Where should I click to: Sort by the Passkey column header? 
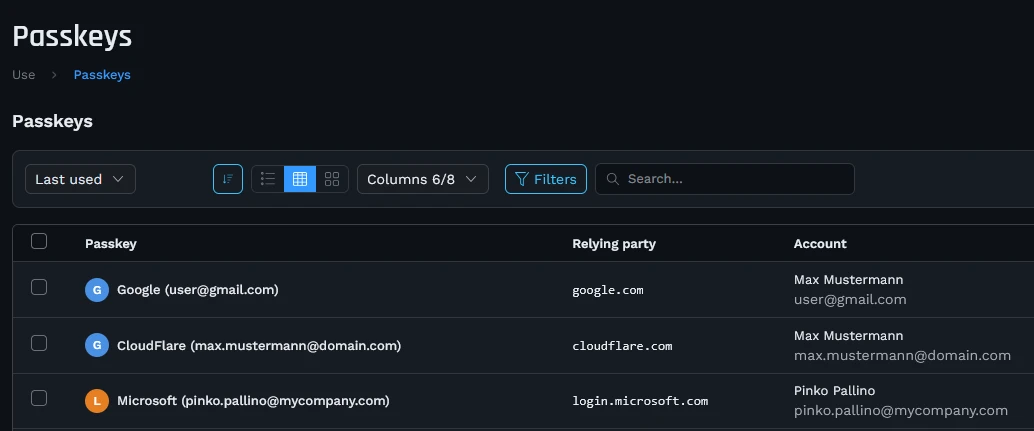tap(111, 244)
